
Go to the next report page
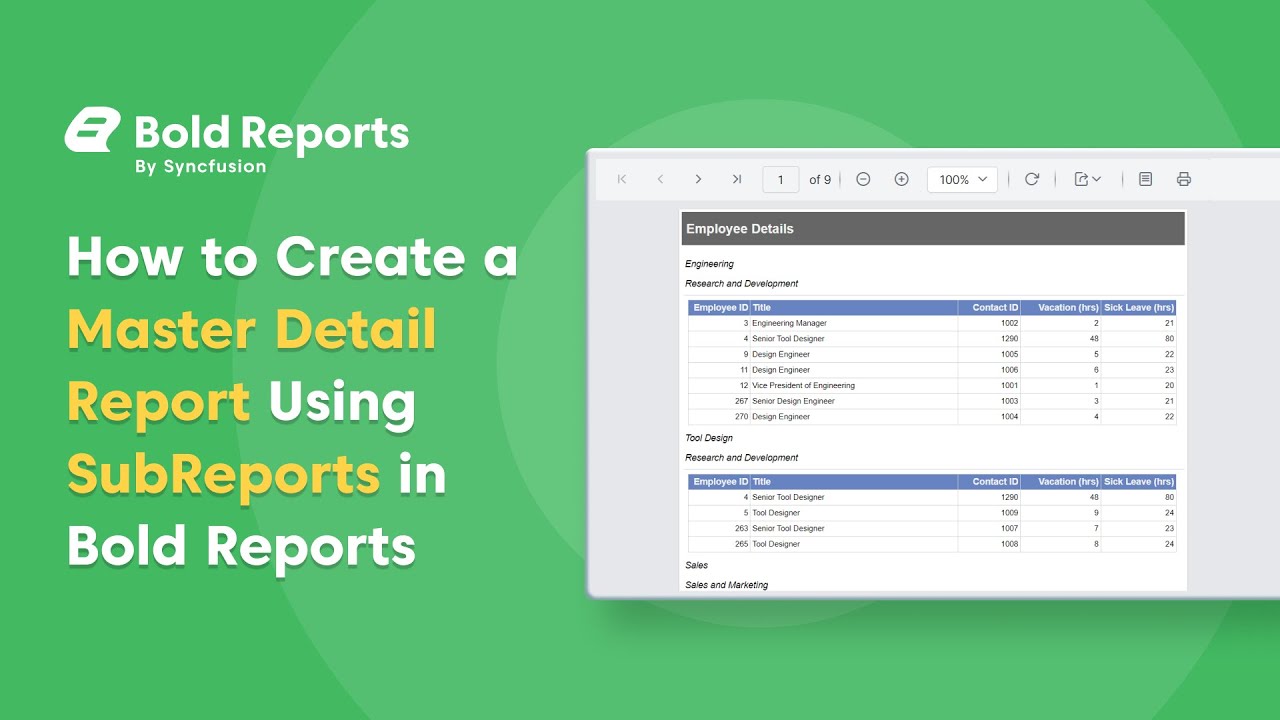pyautogui.click(x=698, y=179)
